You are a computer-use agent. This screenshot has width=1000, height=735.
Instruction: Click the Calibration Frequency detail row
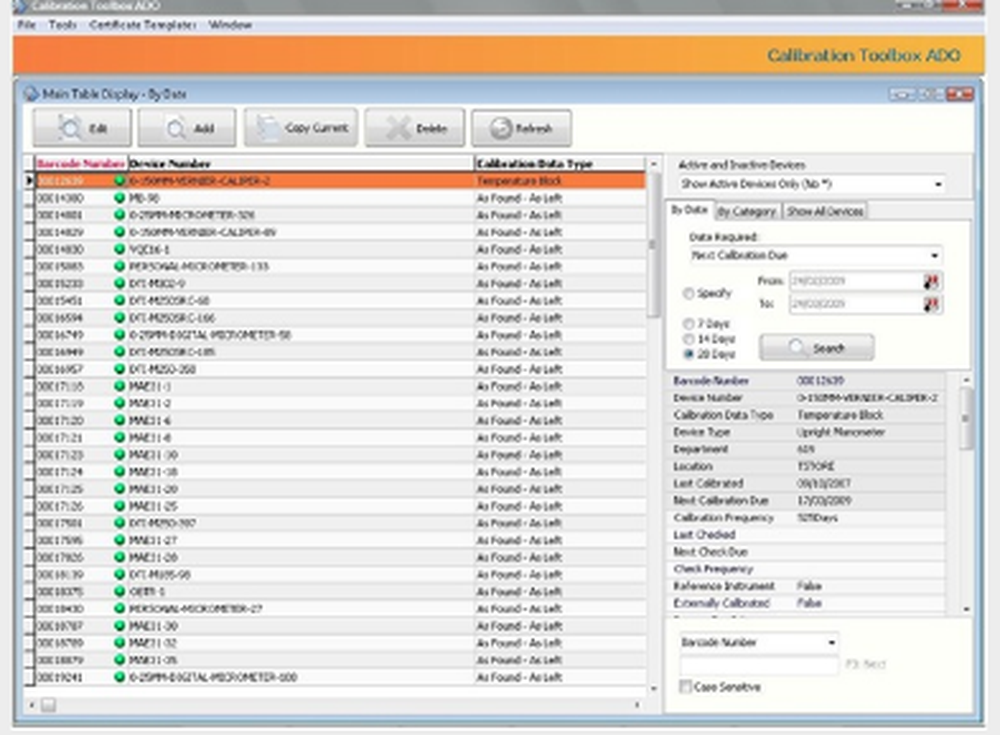pyautogui.click(x=808, y=517)
